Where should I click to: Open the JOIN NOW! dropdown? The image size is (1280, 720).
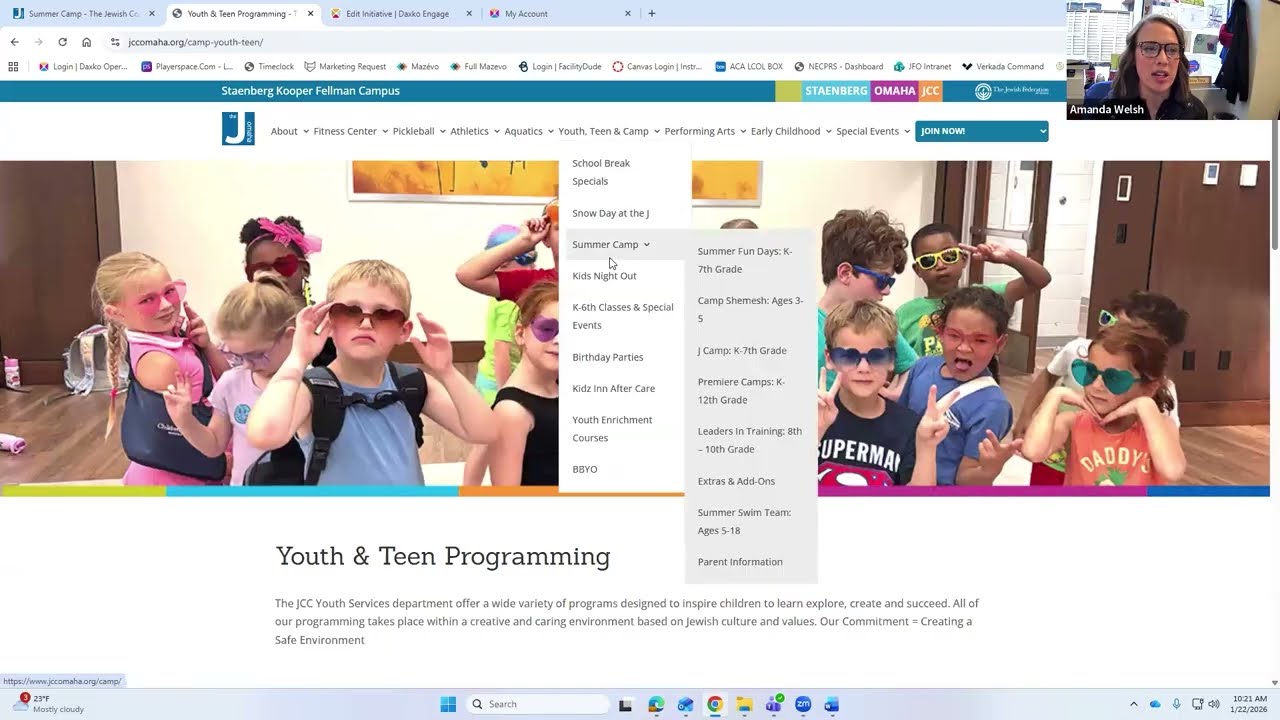pyautogui.click(x=981, y=131)
